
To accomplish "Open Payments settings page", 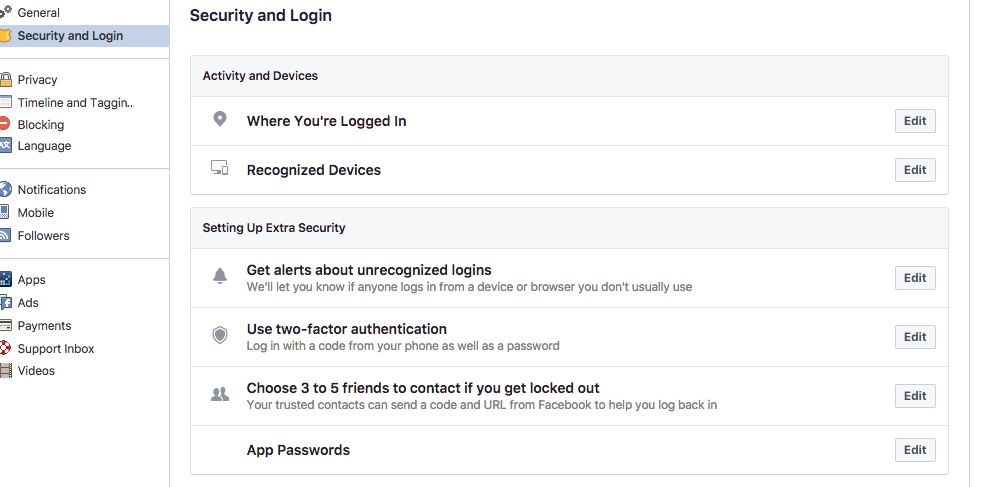I will pos(44,326).
